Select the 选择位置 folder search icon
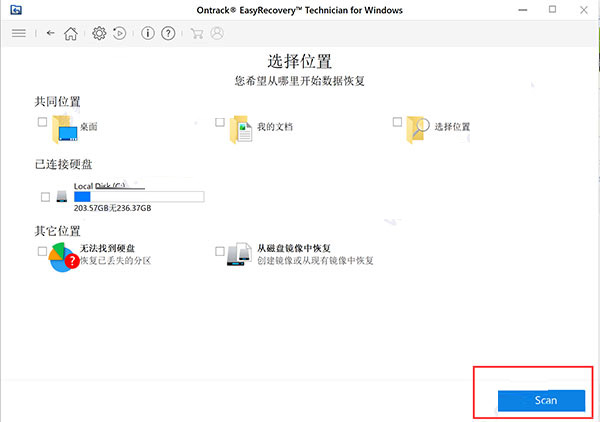 click(x=418, y=129)
